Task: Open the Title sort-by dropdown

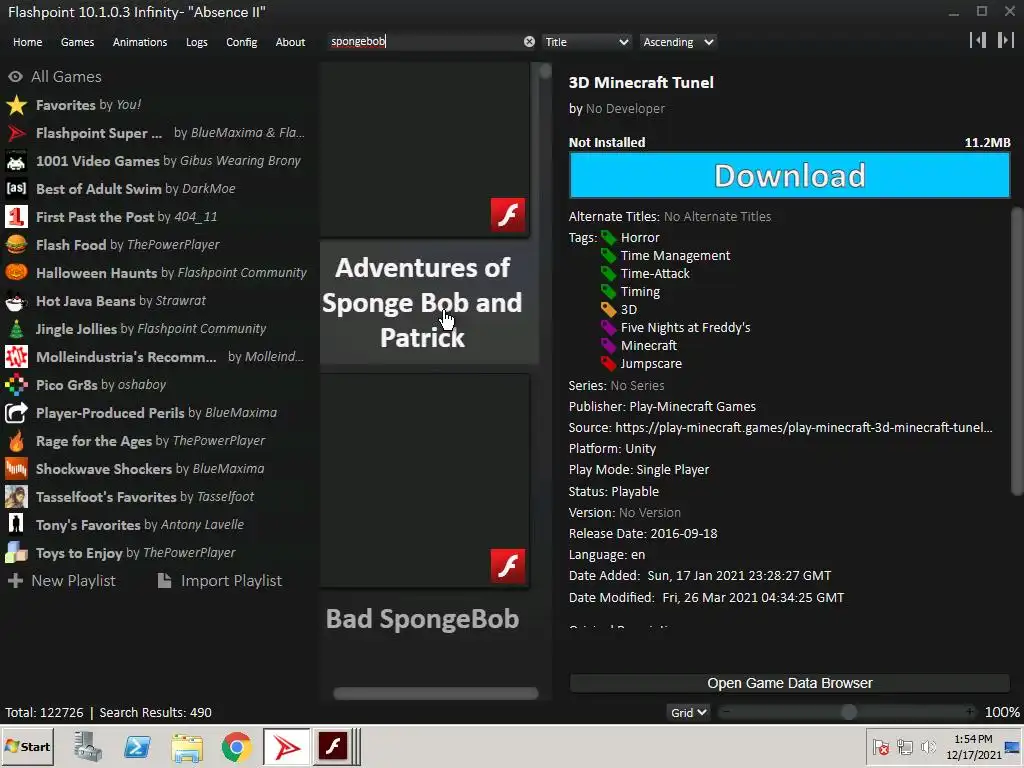Action: [586, 42]
